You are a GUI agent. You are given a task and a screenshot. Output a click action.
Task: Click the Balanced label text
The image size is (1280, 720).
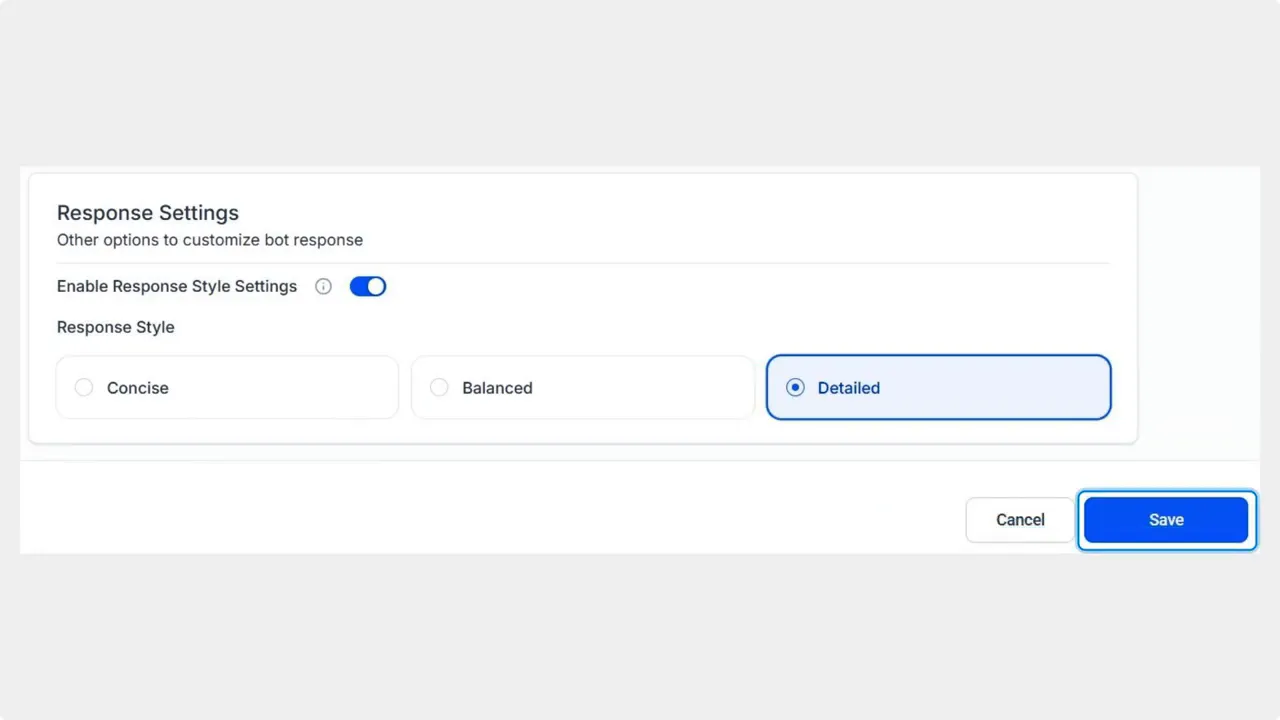[497, 388]
